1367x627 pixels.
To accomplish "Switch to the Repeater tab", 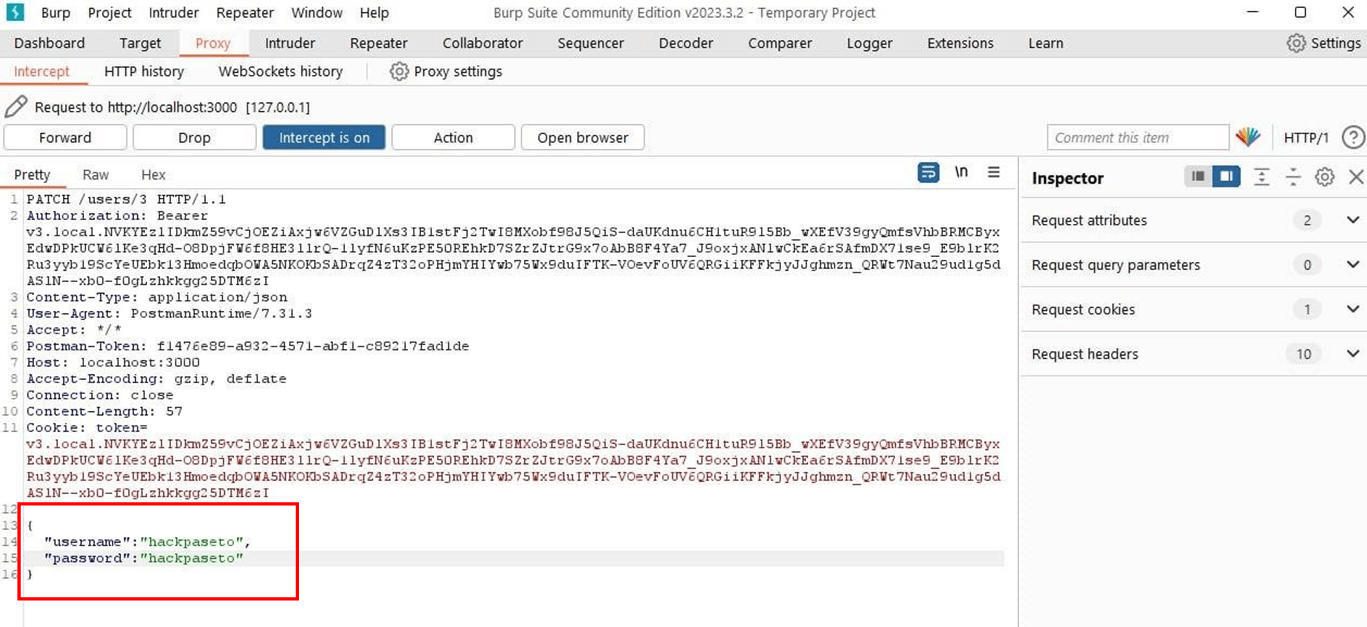I will (378, 43).
